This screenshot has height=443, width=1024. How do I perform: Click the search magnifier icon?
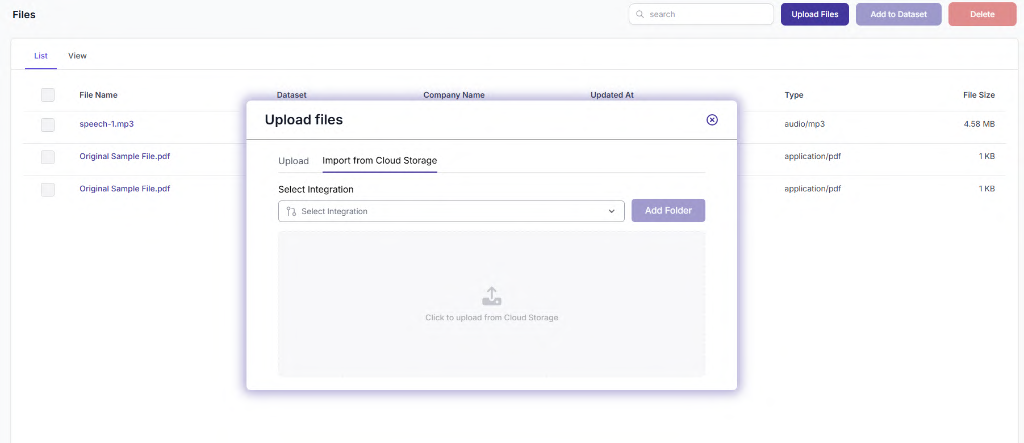point(640,14)
